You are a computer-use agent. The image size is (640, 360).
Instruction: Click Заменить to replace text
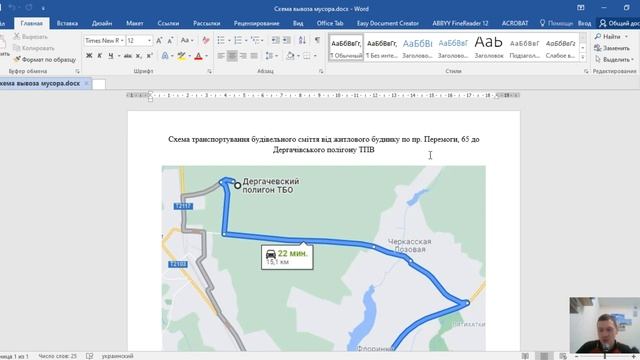pos(612,48)
